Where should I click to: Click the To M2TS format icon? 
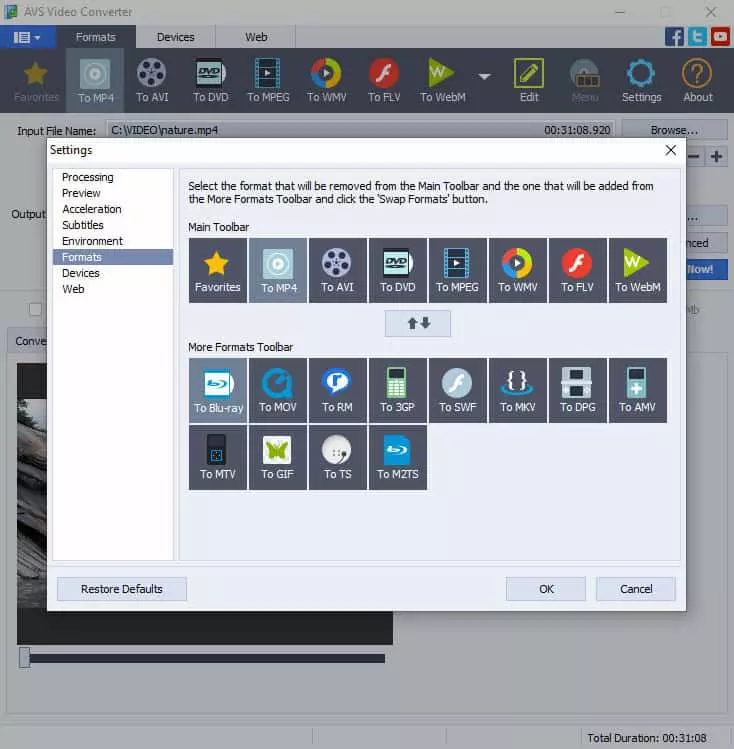(398, 457)
